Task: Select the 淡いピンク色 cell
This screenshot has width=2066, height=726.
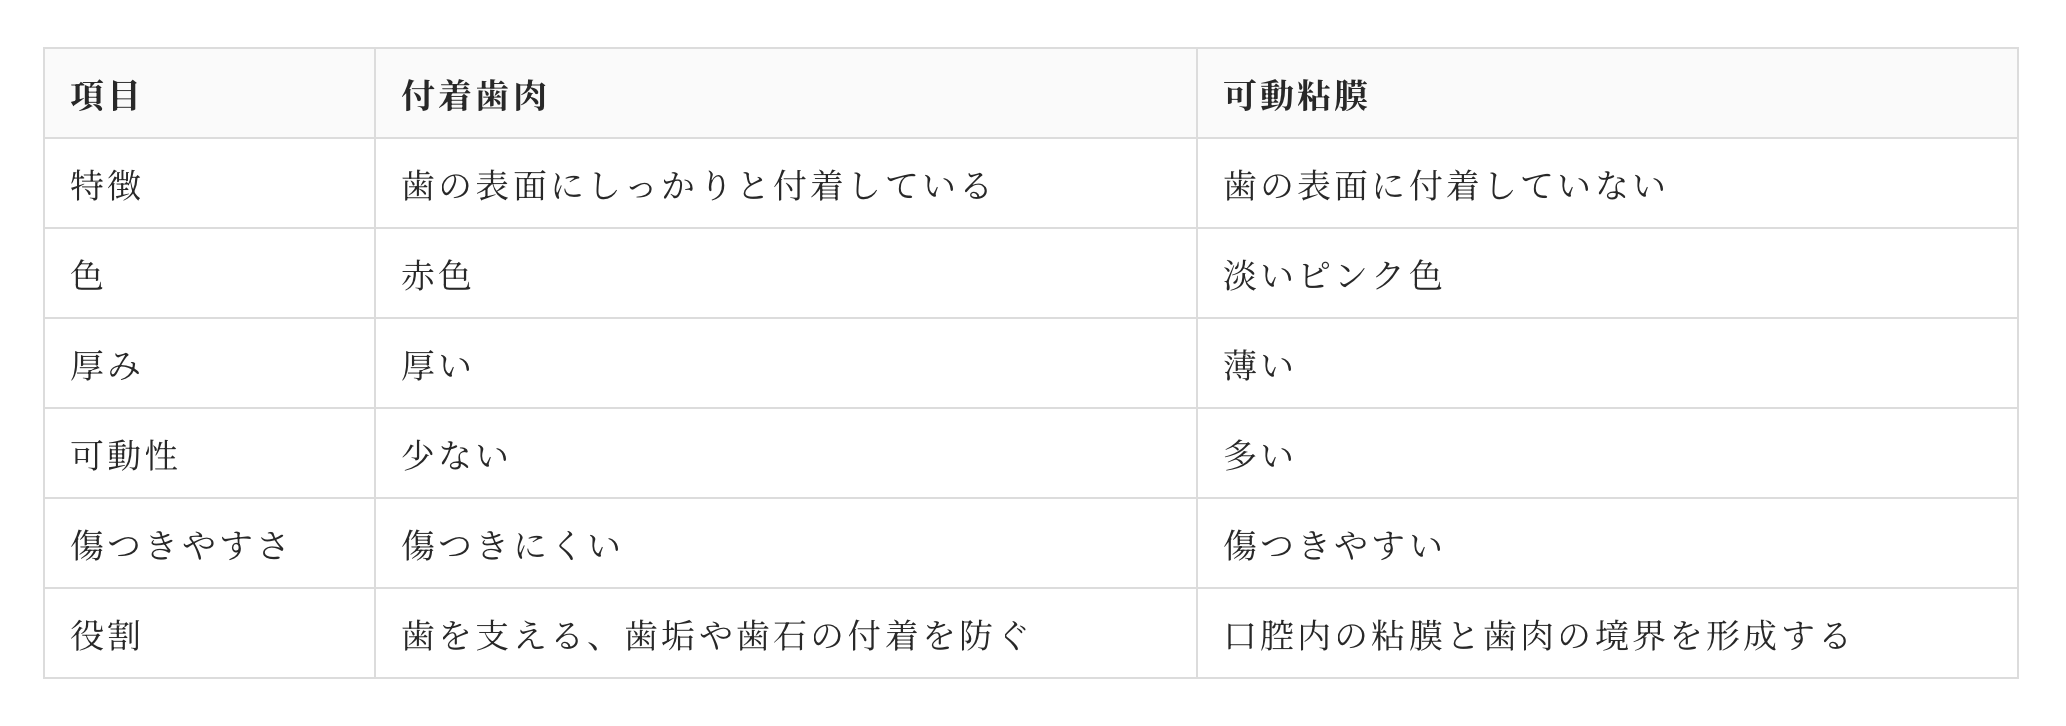Action: pyautogui.click(x=1607, y=274)
